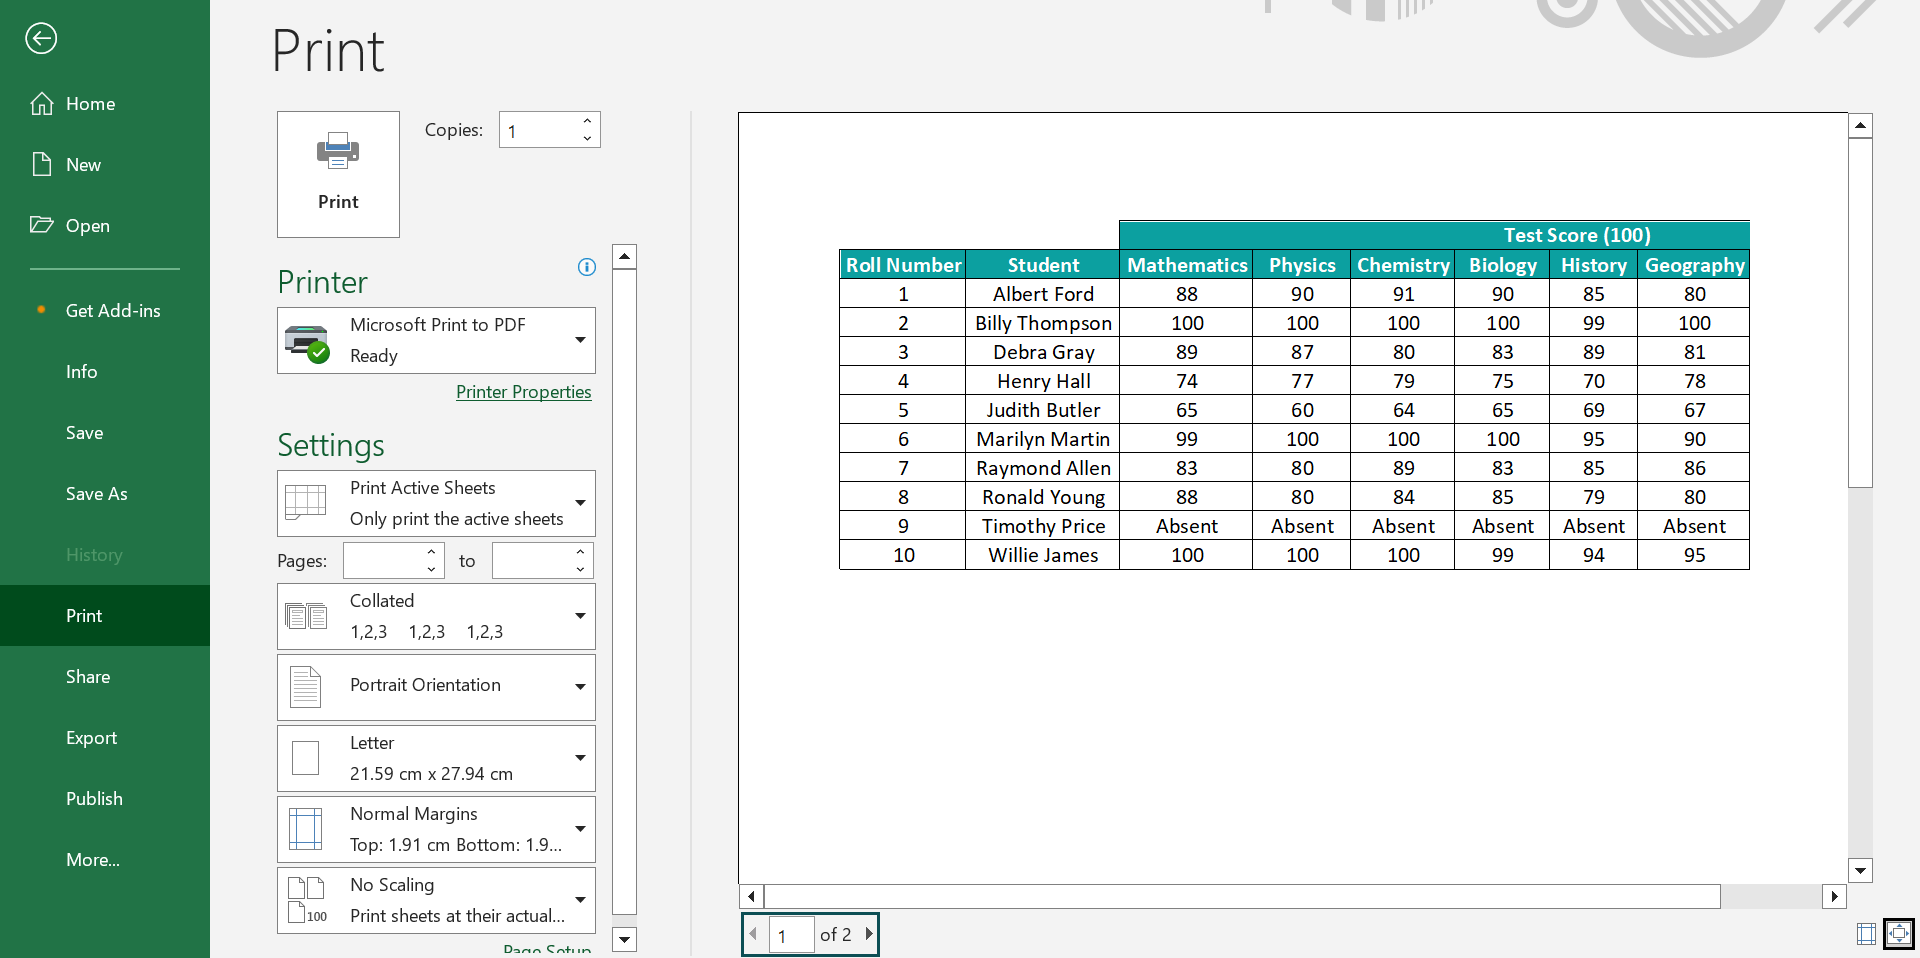Image resolution: width=1920 pixels, height=958 pixels.
Task: Toggle Show Margins in preview corner
Action: tap(1866, 934)
